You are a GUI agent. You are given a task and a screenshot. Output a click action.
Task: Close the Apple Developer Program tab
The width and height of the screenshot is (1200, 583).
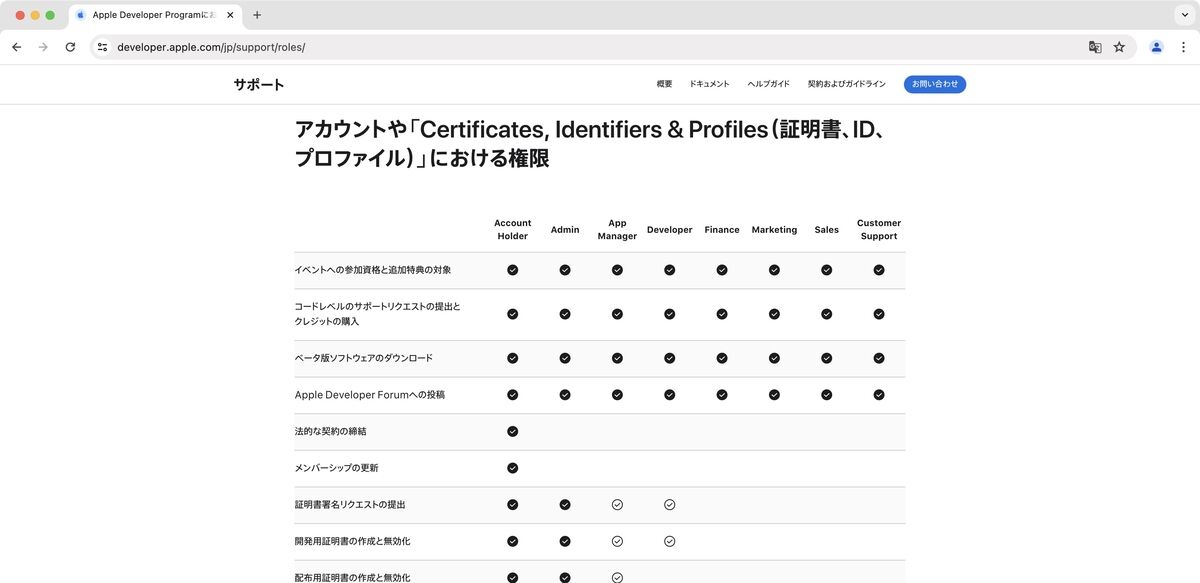pos(230,15)
